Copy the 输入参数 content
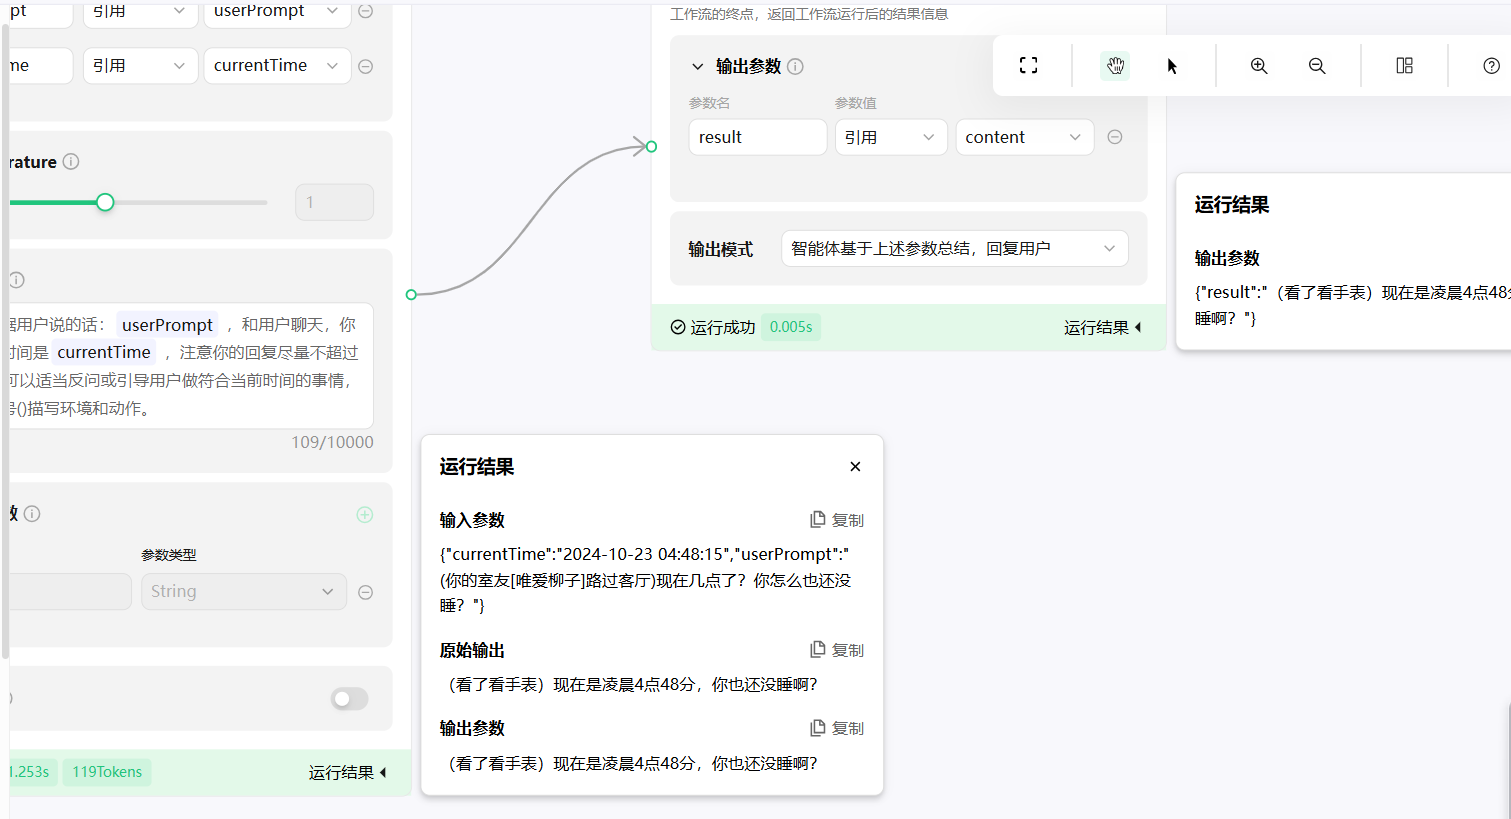 (x=836, y=520)
